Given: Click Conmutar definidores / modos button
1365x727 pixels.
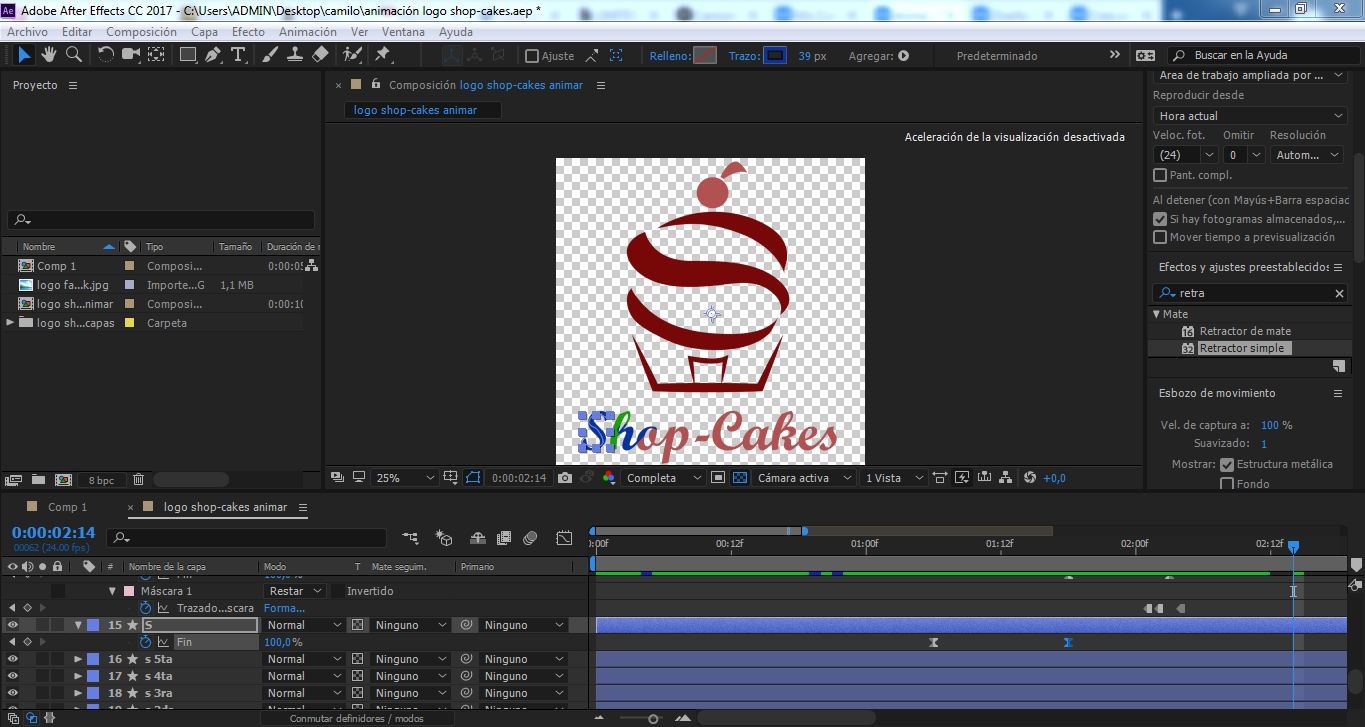Looking at the screenshot, I should (x=357, y=718).
